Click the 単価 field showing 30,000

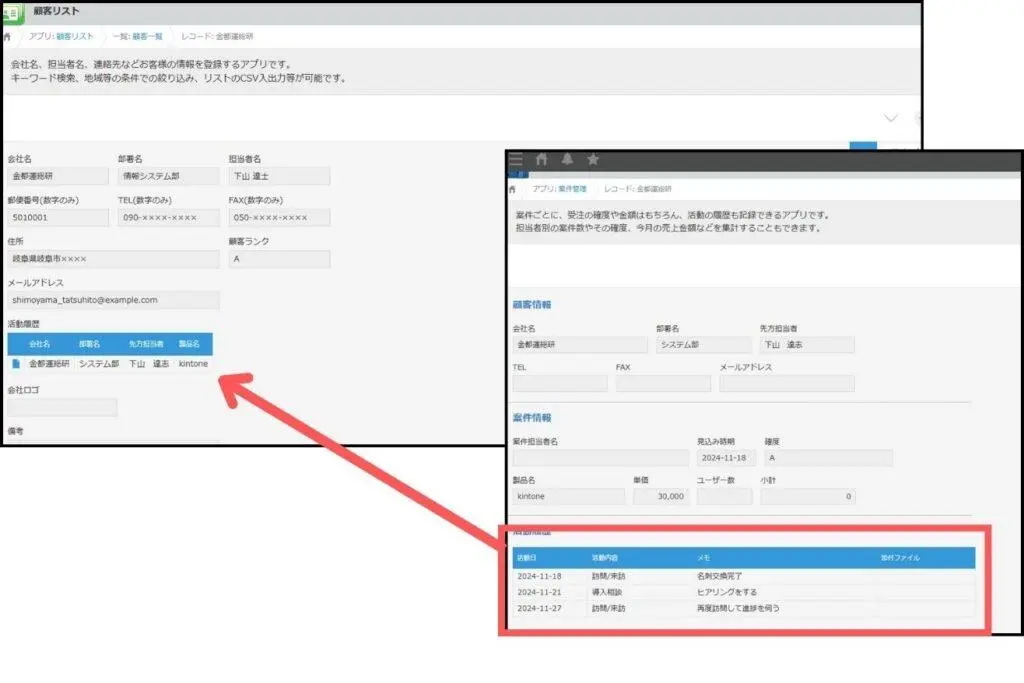coord(661,496)
